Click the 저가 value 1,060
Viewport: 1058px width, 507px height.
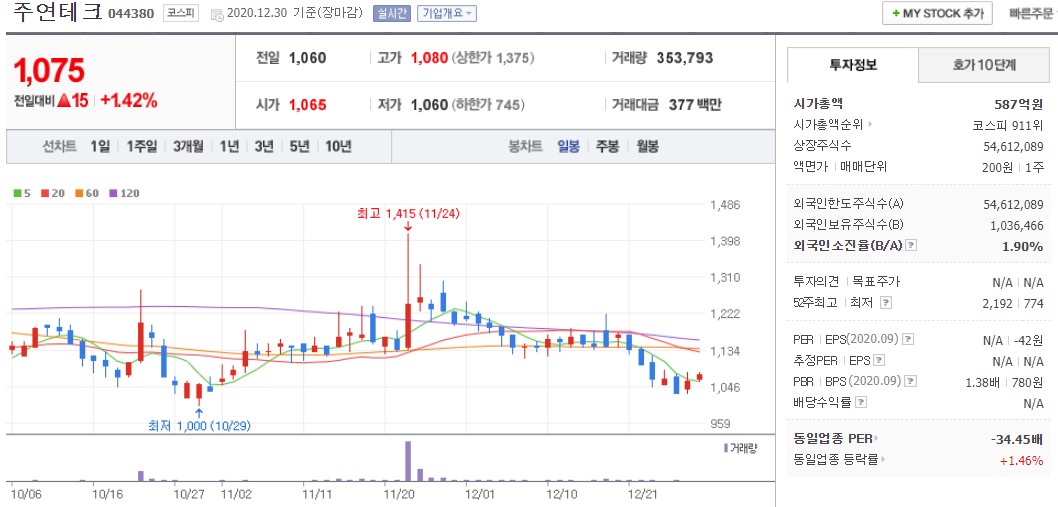click(x=429, y=105)
